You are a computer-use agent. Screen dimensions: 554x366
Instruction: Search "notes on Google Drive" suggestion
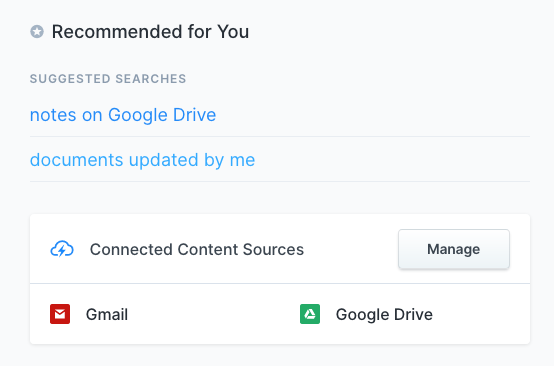click(123, 115)
